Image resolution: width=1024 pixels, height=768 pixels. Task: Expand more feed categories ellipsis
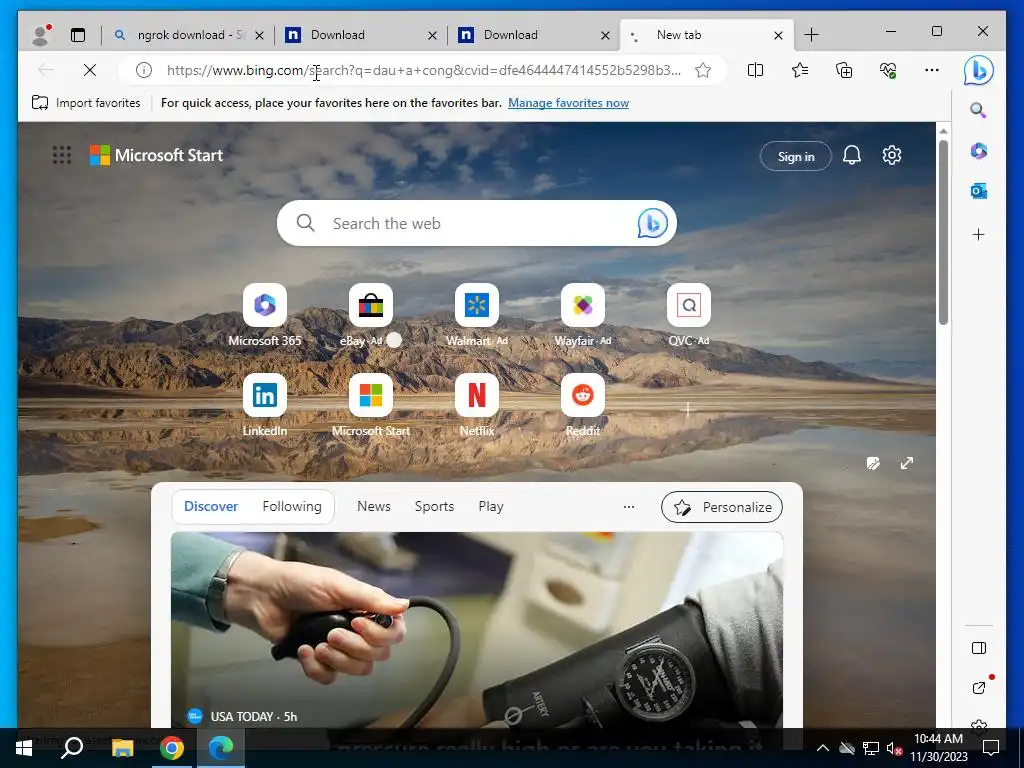pyautogui.click(x=628, y=507)
